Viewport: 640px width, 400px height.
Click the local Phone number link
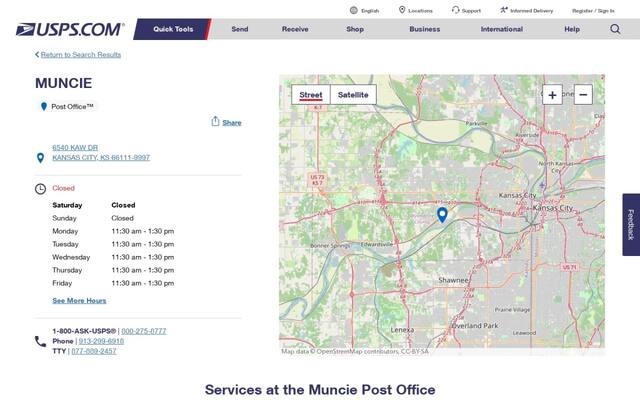pyautogui.click(x=101, y=341)
